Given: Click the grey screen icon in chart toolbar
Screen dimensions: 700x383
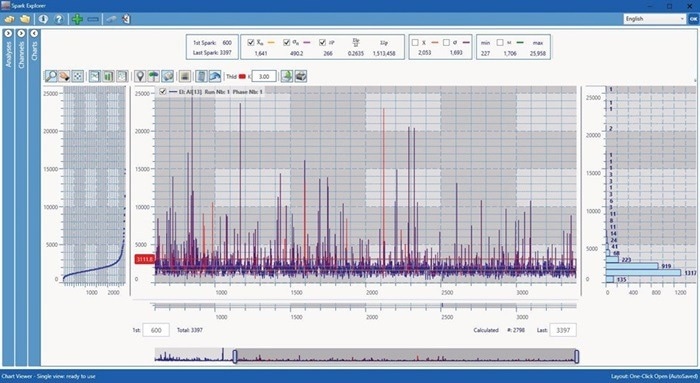Looking at the screenshot, I should [x=185, y=76].
